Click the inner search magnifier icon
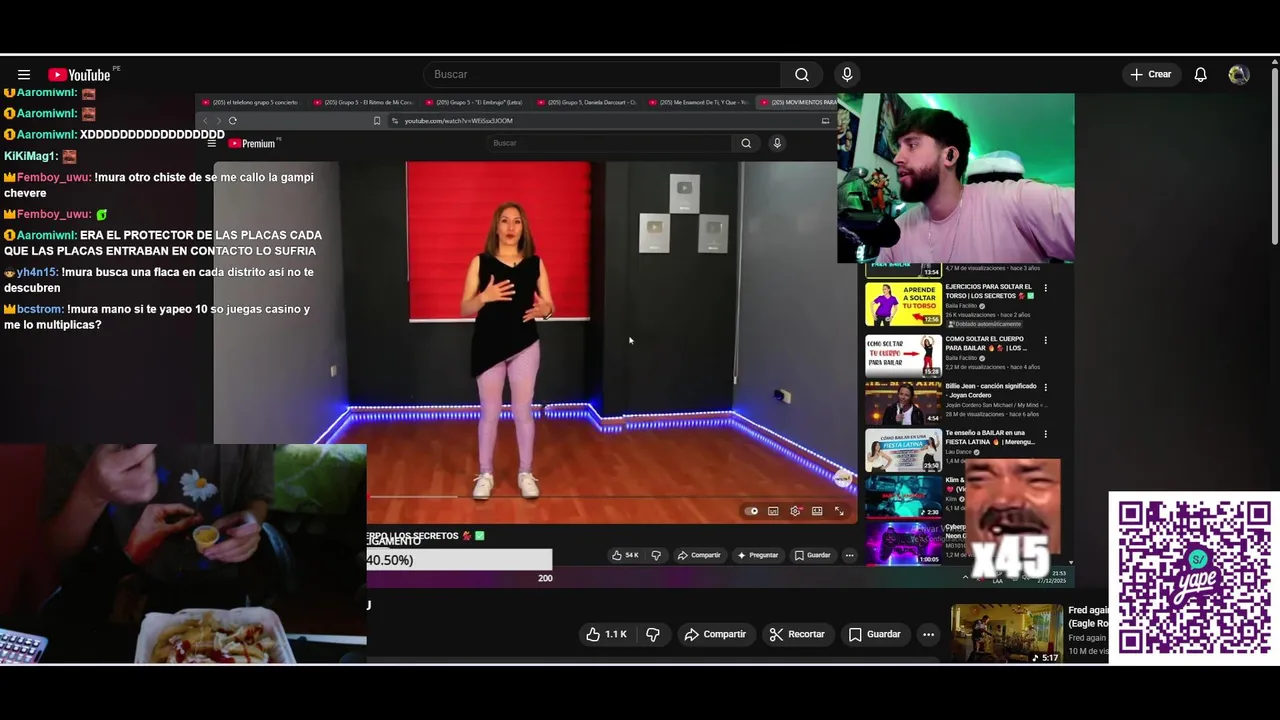This screenshot has height=720, width=1280. click(x=746, y=143)
